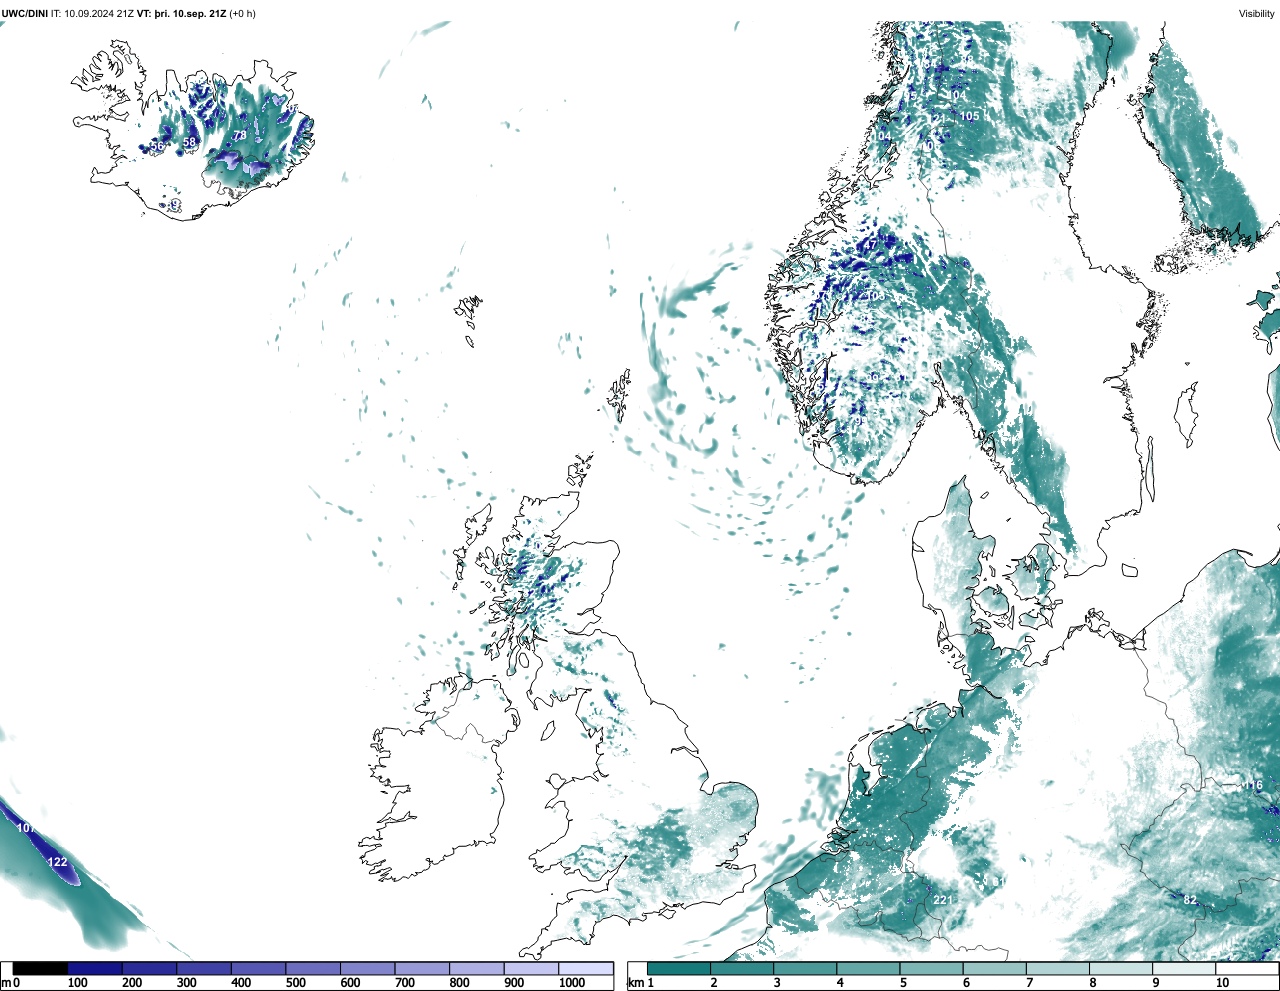
Task: Click the 'km' unit label of legend
Action: 636,983
